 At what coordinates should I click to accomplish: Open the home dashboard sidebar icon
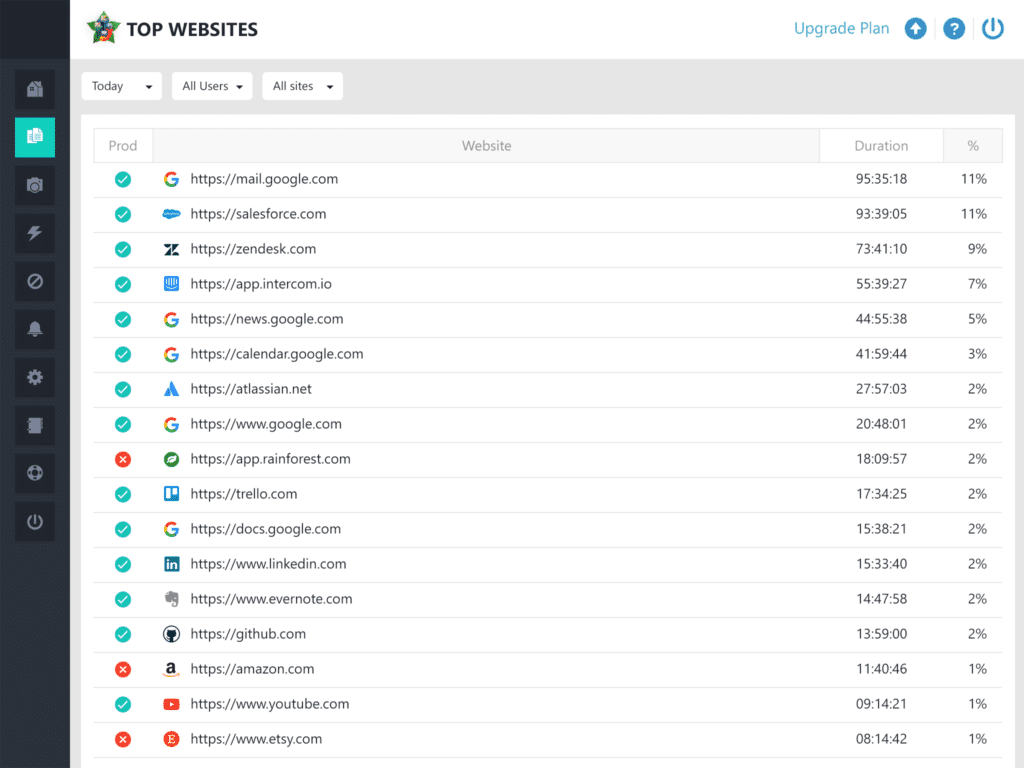pos(35,90)
